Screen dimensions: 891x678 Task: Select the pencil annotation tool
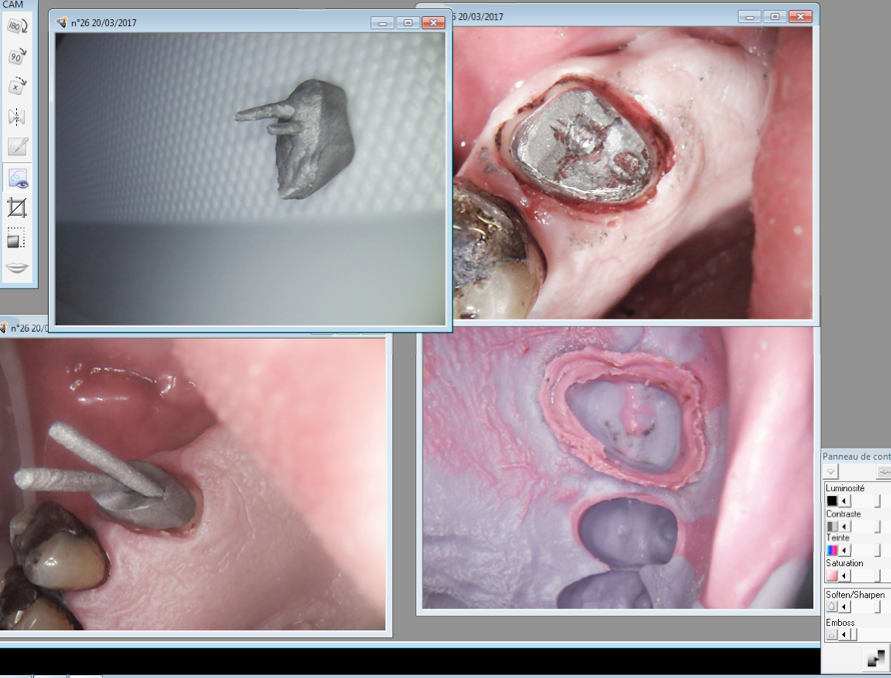18,147
